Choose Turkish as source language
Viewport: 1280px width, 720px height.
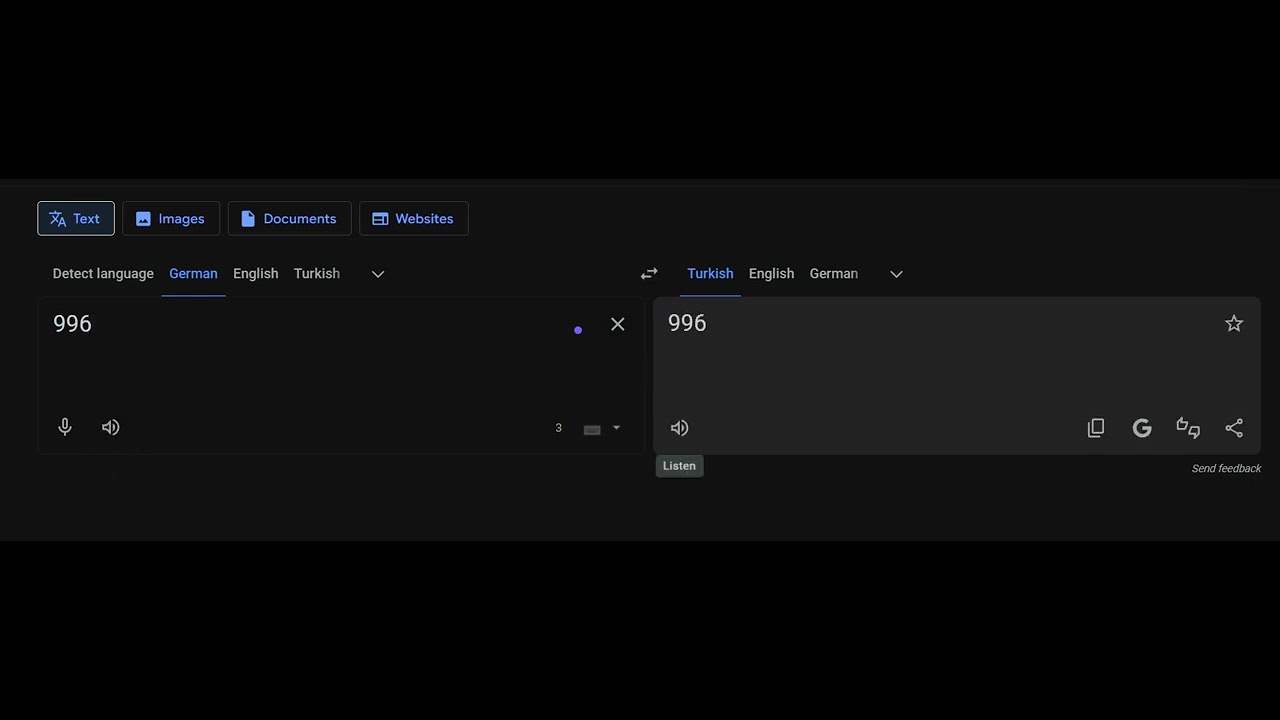317,274
